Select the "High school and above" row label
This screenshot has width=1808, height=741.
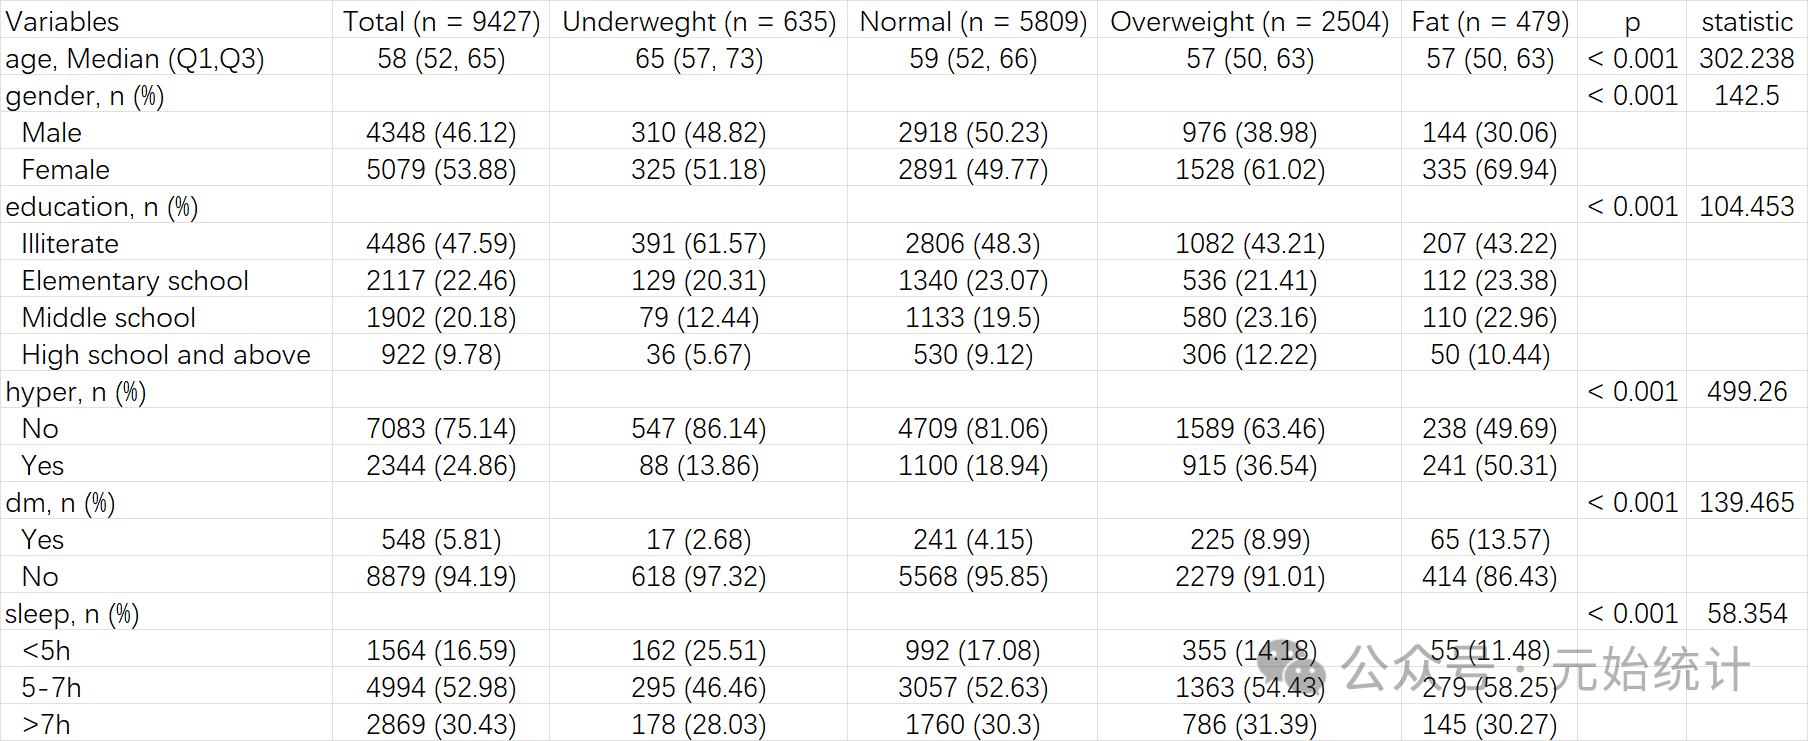(x=166, y=355)
